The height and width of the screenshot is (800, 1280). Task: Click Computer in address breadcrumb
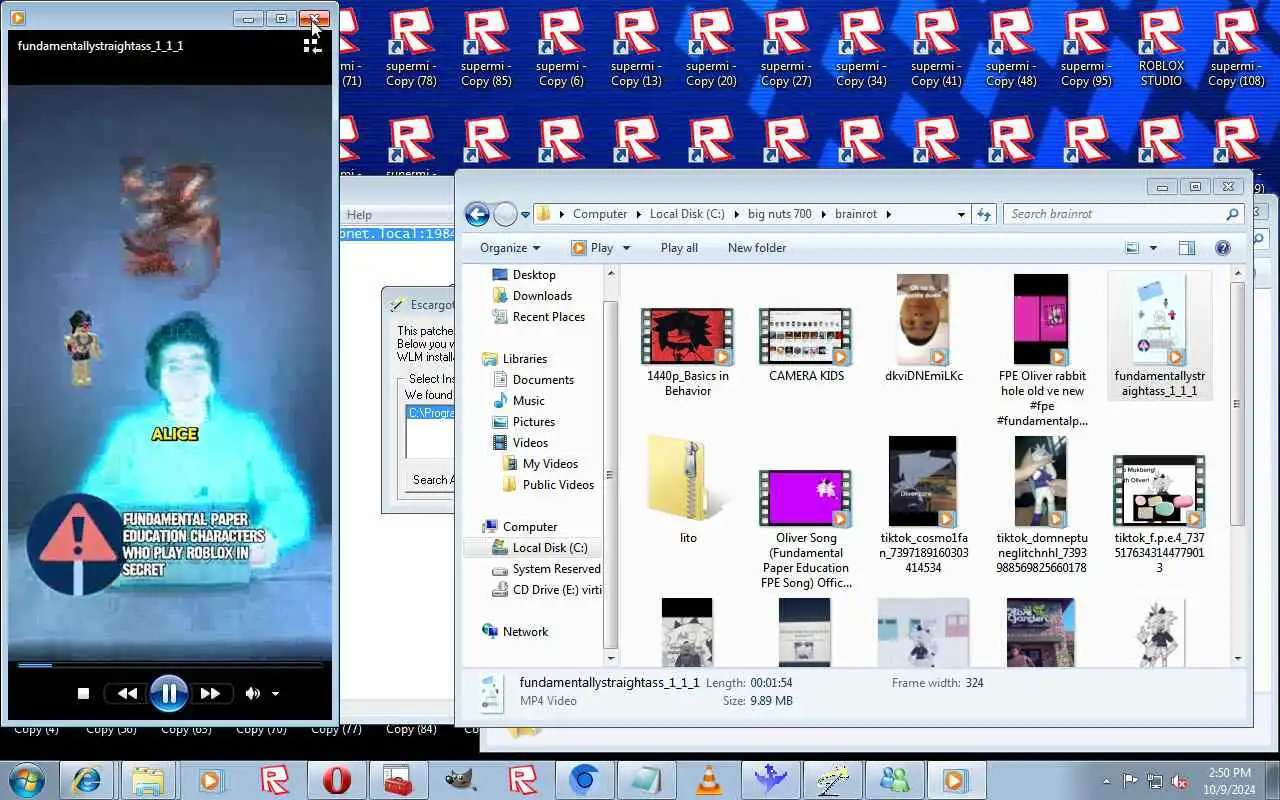pos(600,214)
